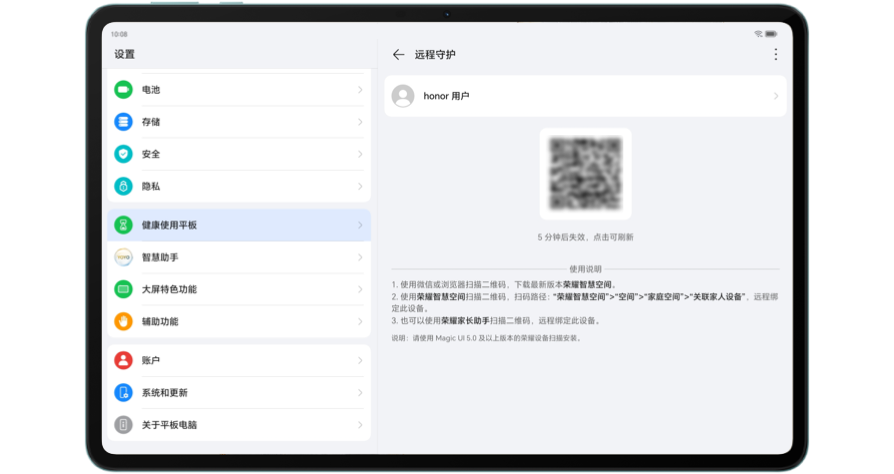Expand the 账户 row chevron
This screenshot has width=894, height=474.
[360, 360]
